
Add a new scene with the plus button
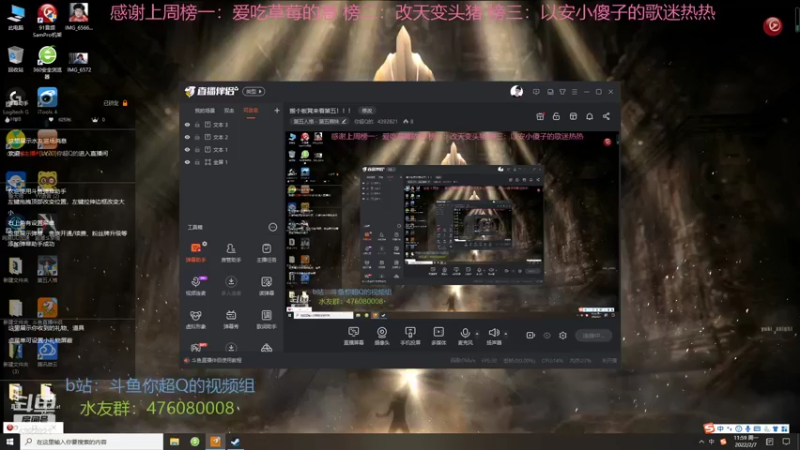(x=277, y=110)
